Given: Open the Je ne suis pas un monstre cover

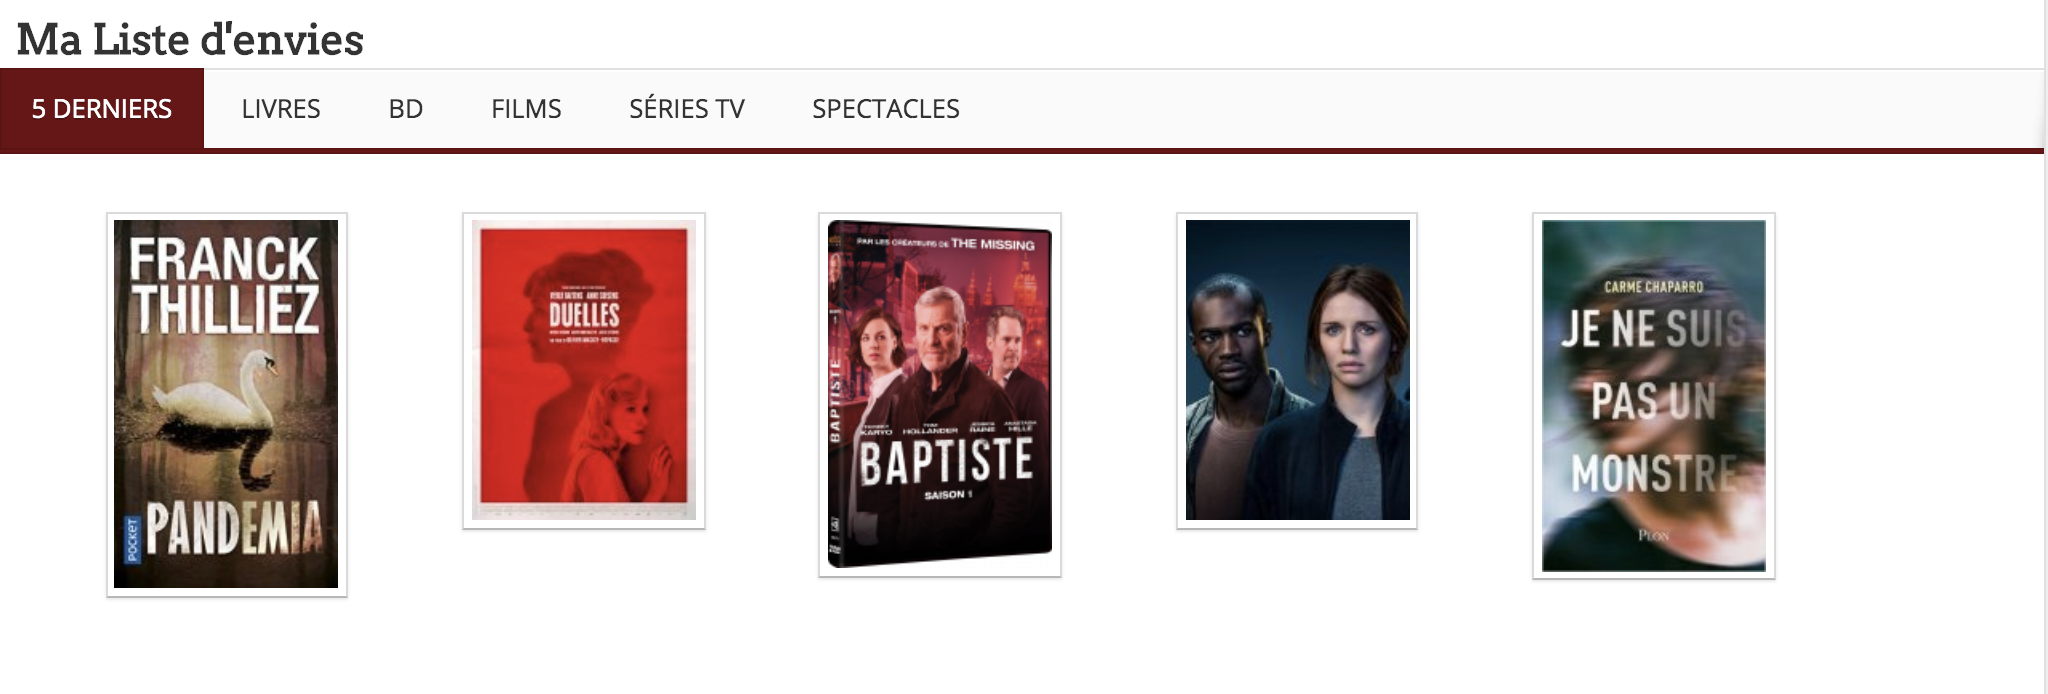Looking at the screenshot, I should pyautogui.click(x=1654, y=396).
